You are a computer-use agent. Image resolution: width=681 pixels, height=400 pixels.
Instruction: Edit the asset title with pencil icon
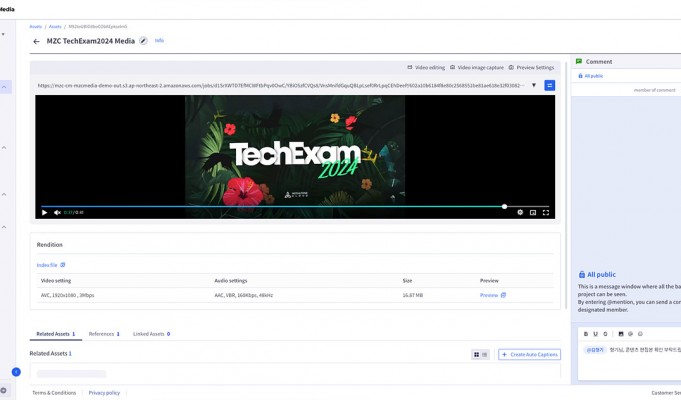coord(143,41)
